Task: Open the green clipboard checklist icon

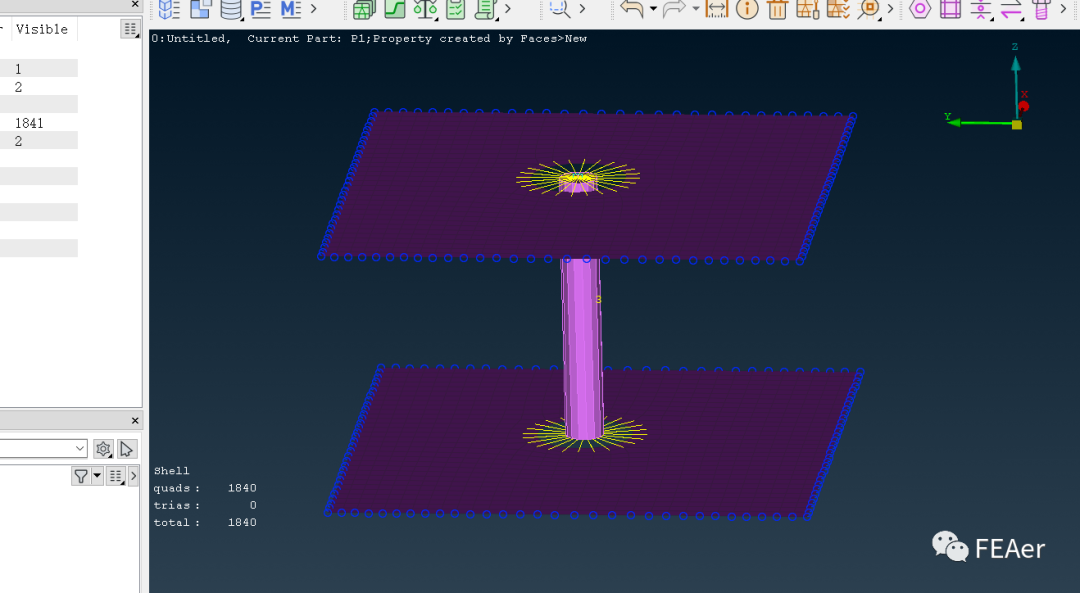Action: [x=455, y=9]
